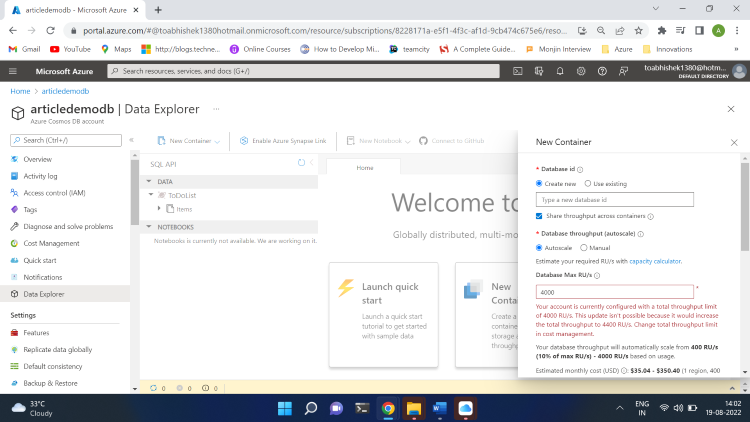Open Azure Cloud Shell icon

pyautogui.click(x=518, y=71)
